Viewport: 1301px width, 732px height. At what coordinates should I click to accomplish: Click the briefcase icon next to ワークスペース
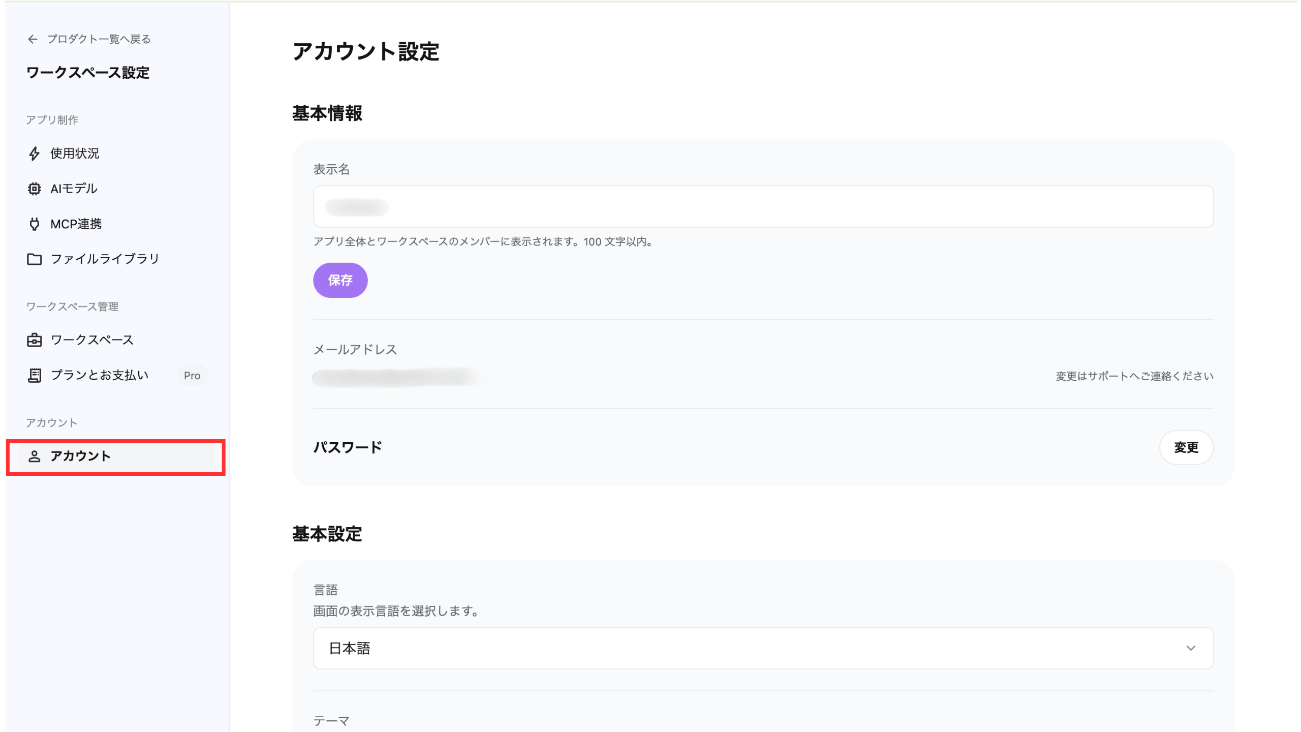[x=35, y=340]
